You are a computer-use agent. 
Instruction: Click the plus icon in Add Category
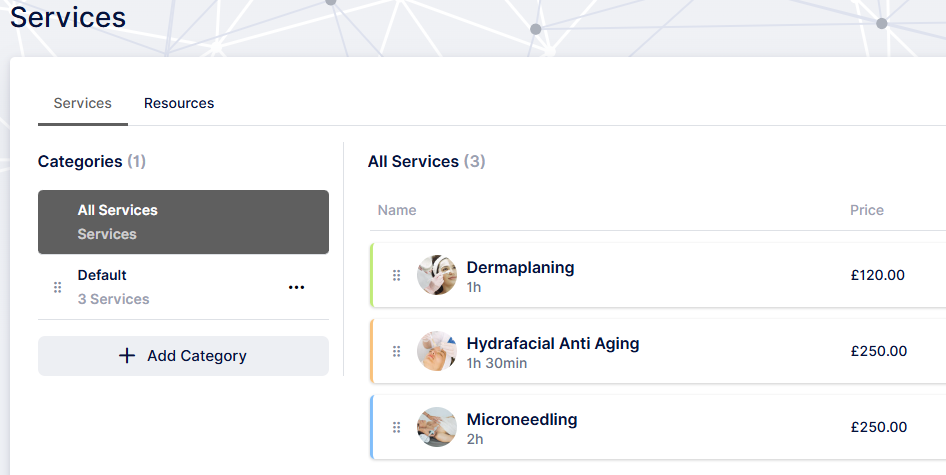point(127,356)
